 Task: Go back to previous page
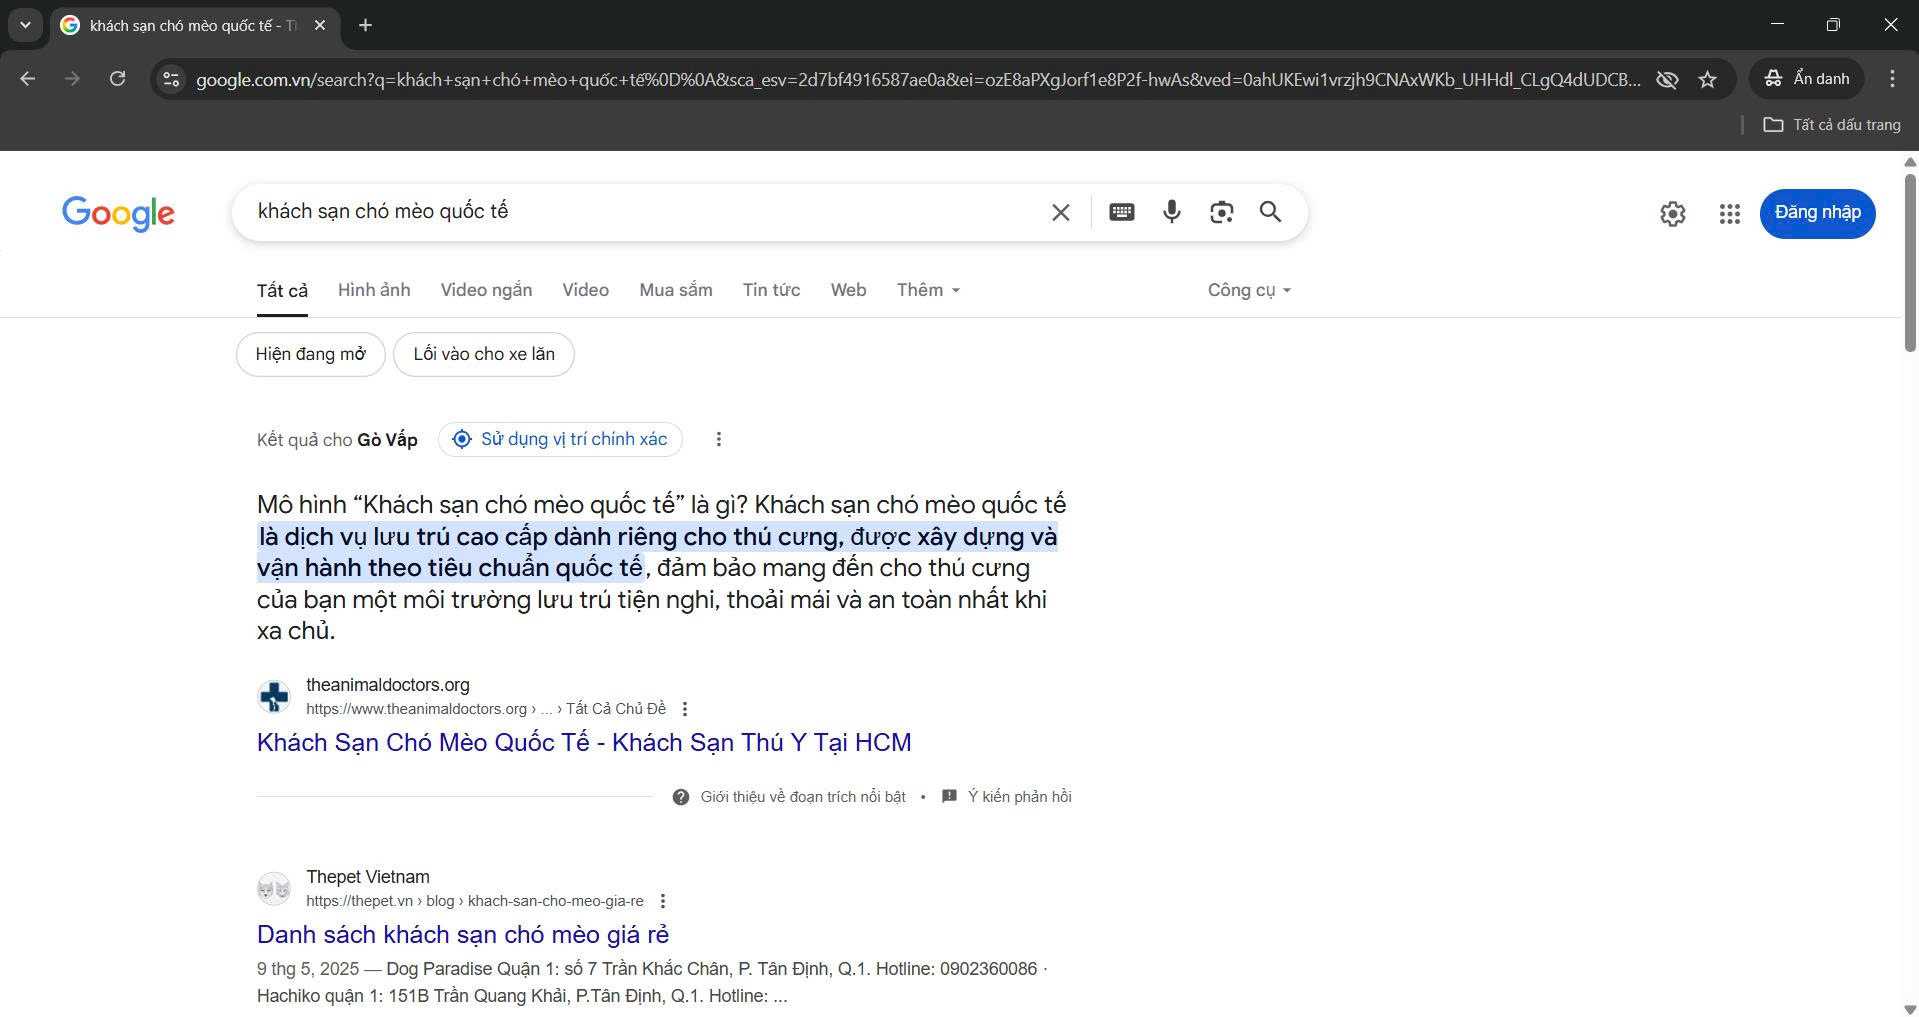28,79
